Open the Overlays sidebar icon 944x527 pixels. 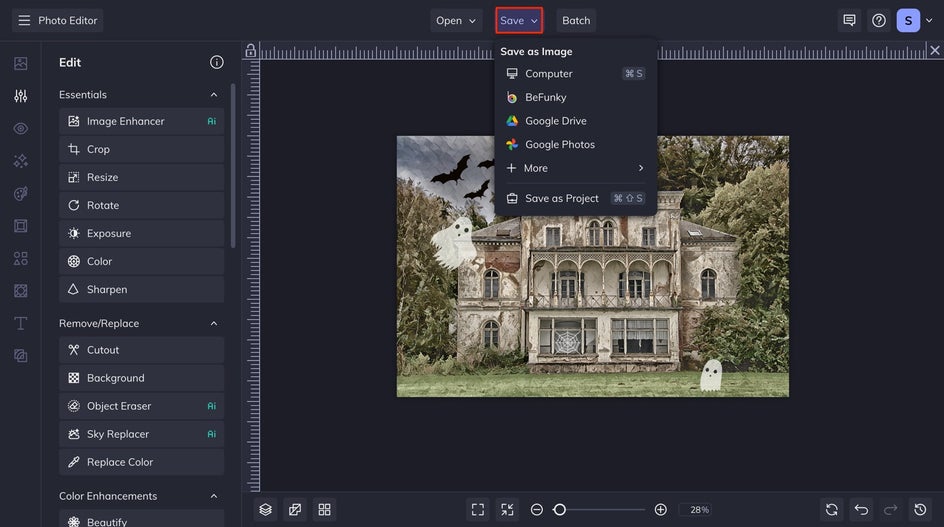(x=20, y=291)
